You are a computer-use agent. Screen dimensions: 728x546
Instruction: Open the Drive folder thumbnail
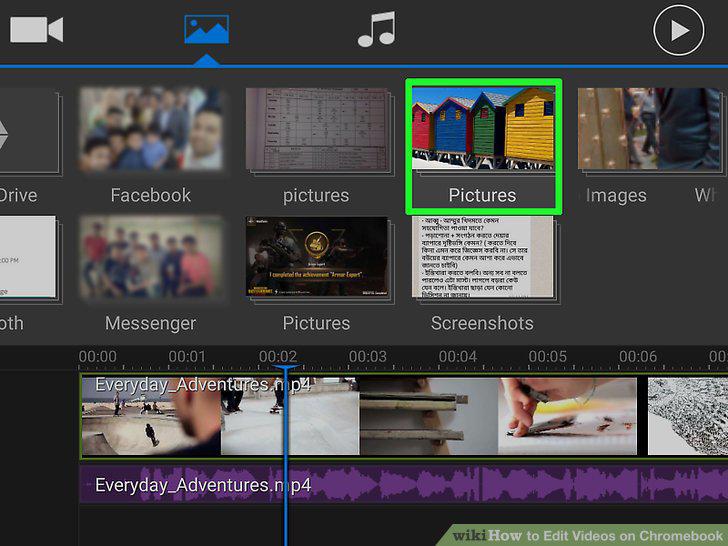pyautogui.click(x=28, y=129)
